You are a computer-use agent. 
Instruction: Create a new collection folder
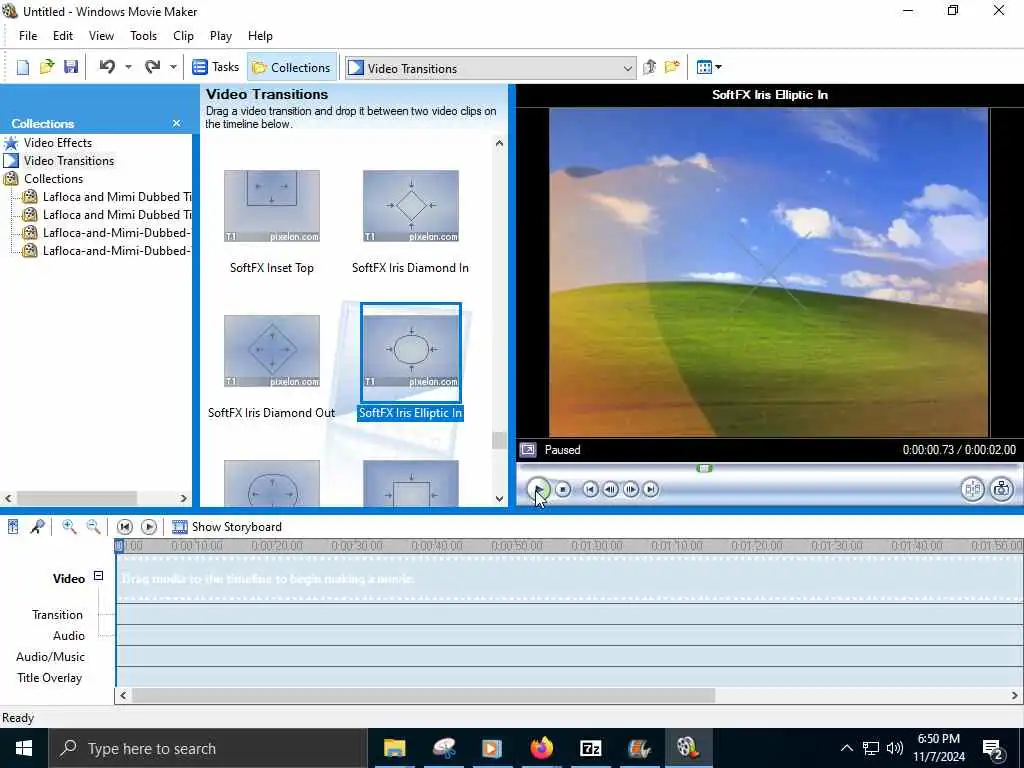[672, 67]
